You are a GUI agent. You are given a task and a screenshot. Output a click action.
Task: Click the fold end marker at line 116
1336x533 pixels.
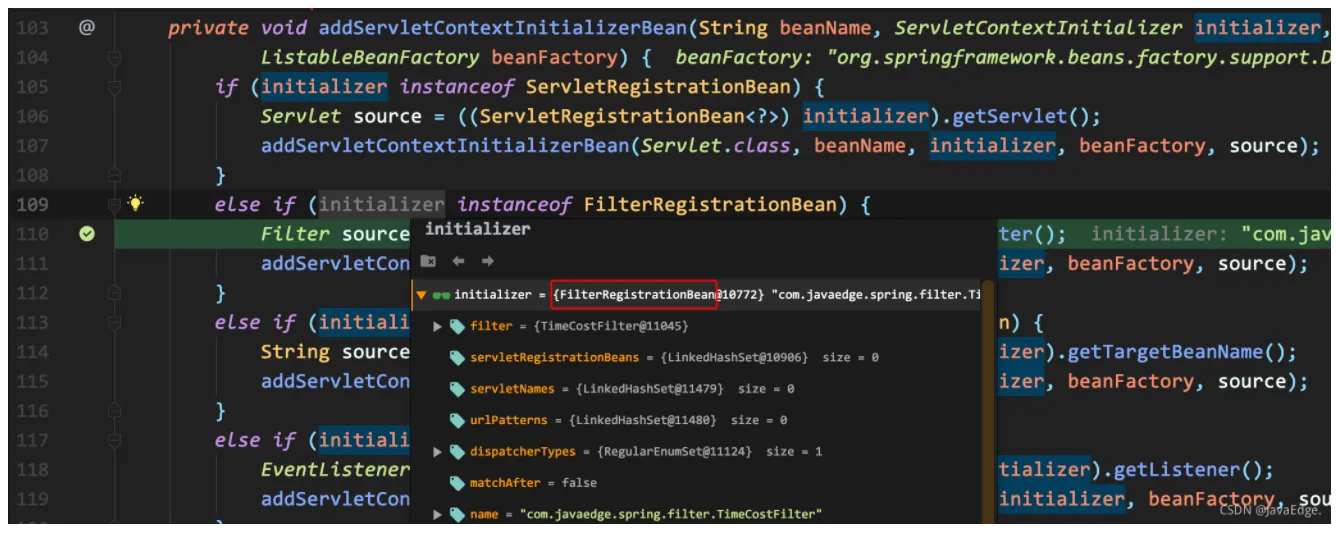pyautogui.click(x=114, y=410)
